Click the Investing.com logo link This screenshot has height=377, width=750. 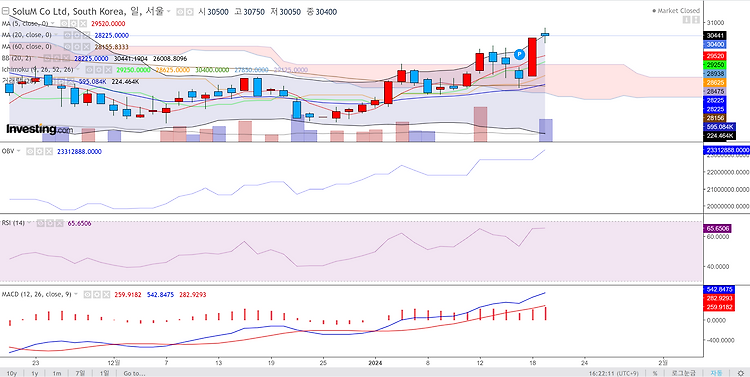[40, 129]
